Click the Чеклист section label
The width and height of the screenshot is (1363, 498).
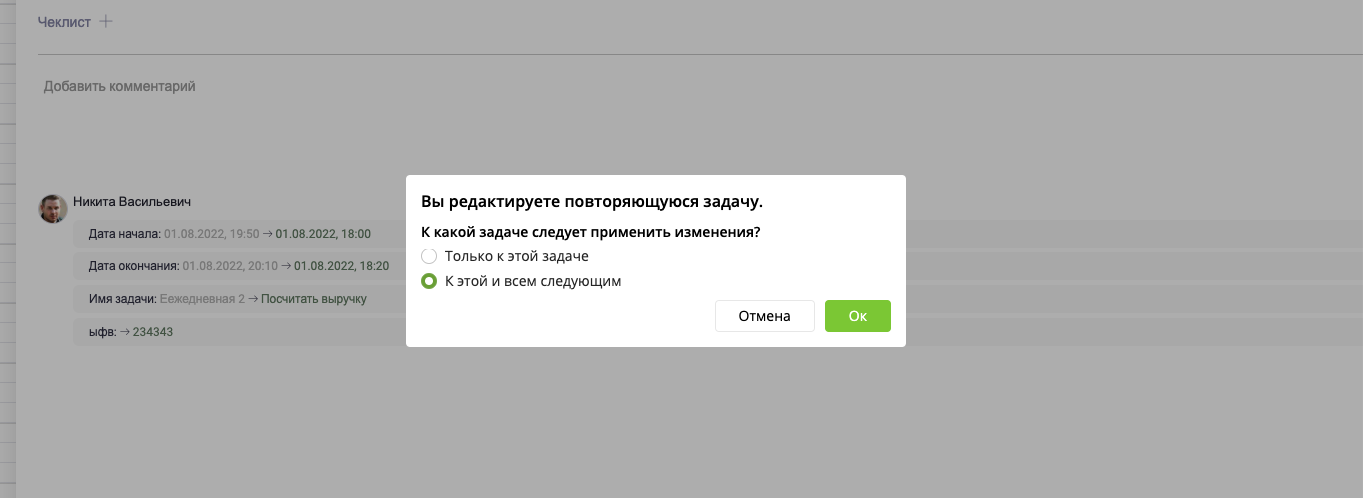pos(64,22)
